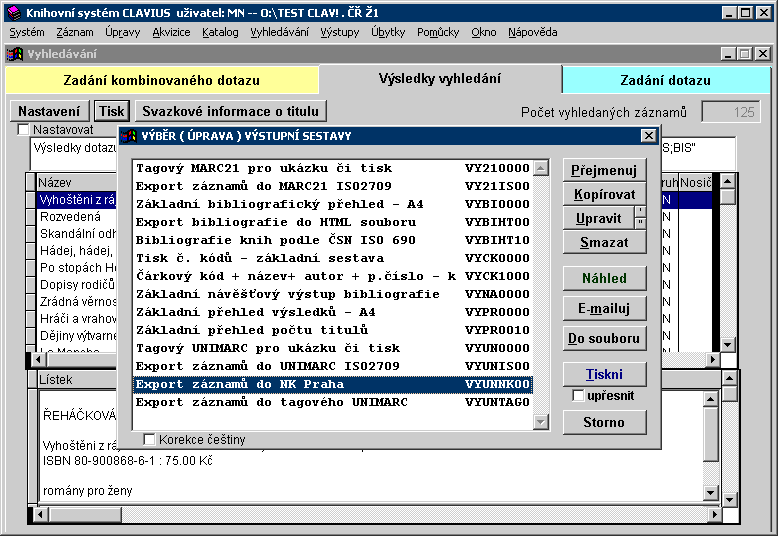Click Svazkové informace o titulu button

click(x=231, y=111)
